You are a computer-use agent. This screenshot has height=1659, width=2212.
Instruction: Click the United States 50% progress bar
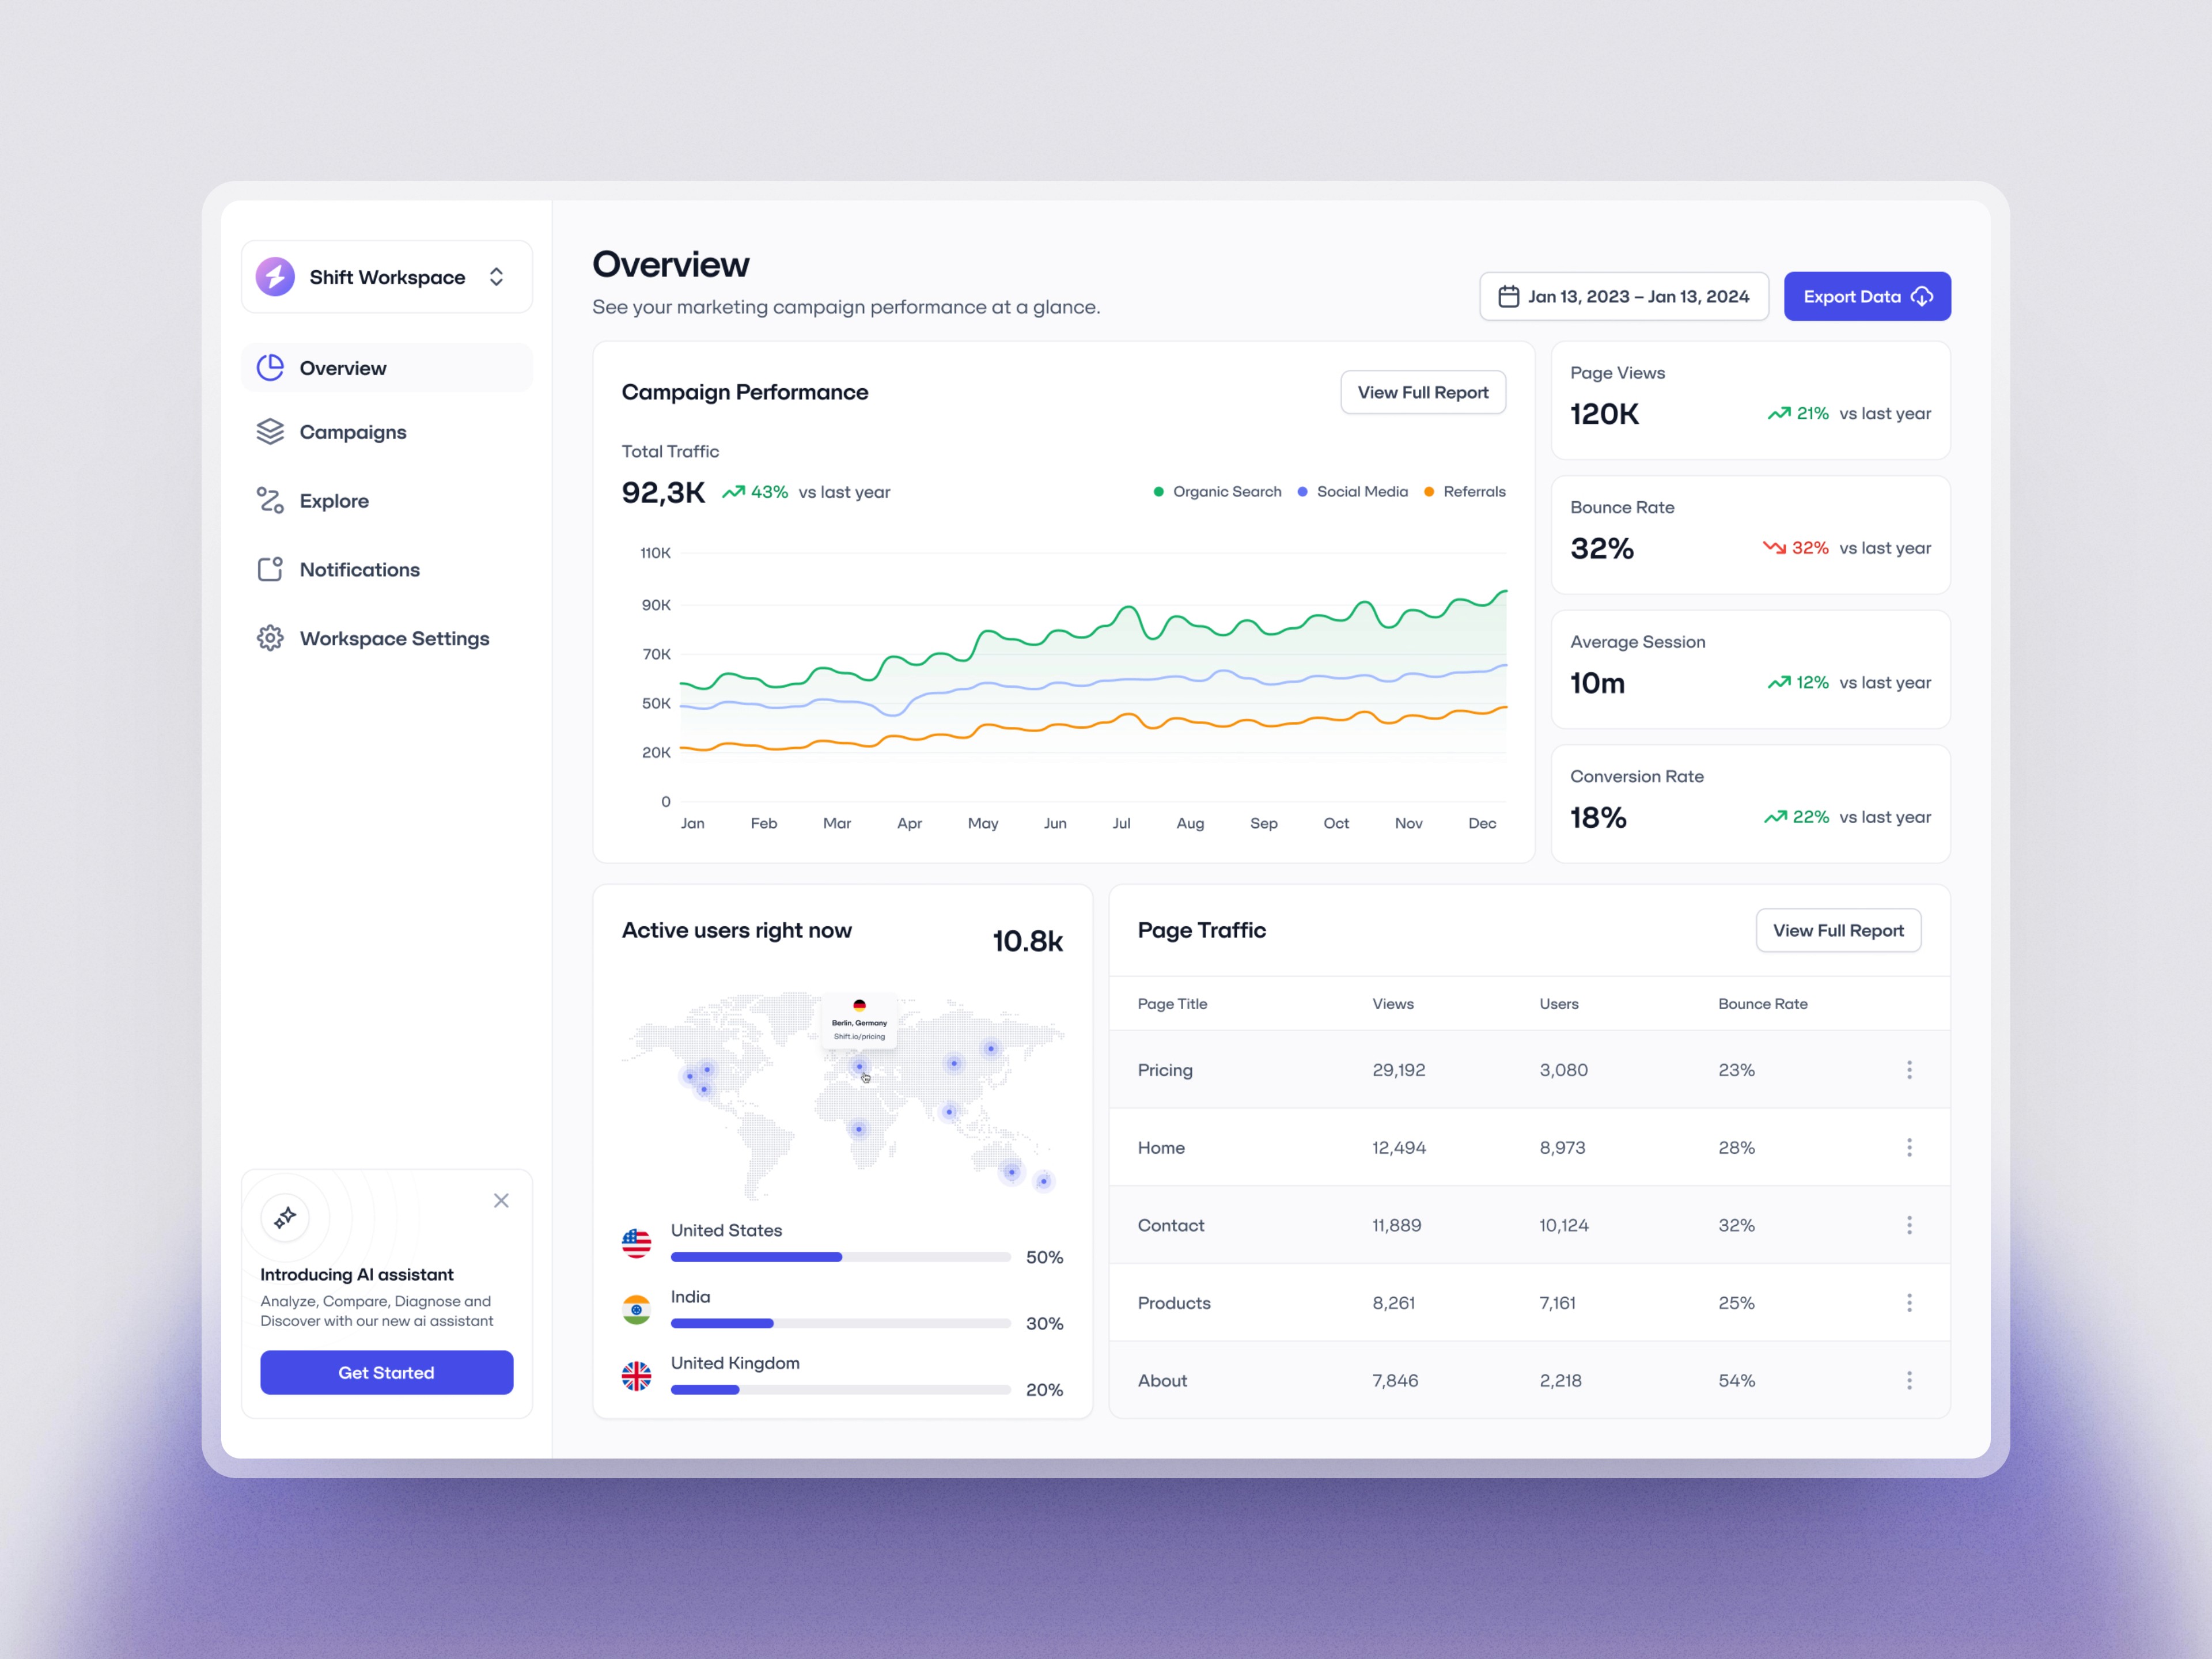pos(840,1257)
